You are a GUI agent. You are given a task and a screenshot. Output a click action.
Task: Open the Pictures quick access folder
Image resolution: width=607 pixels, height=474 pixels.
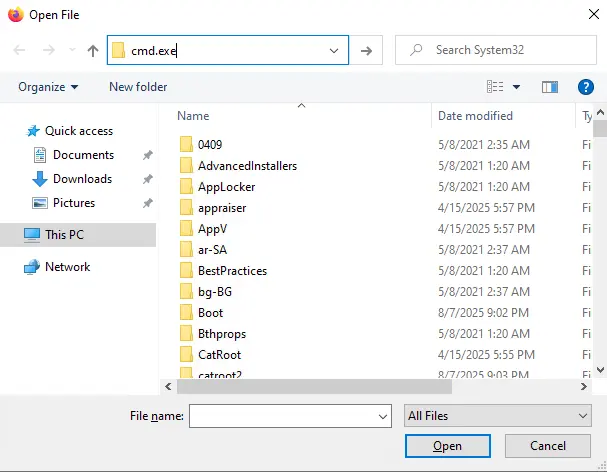tap(74, 203)
